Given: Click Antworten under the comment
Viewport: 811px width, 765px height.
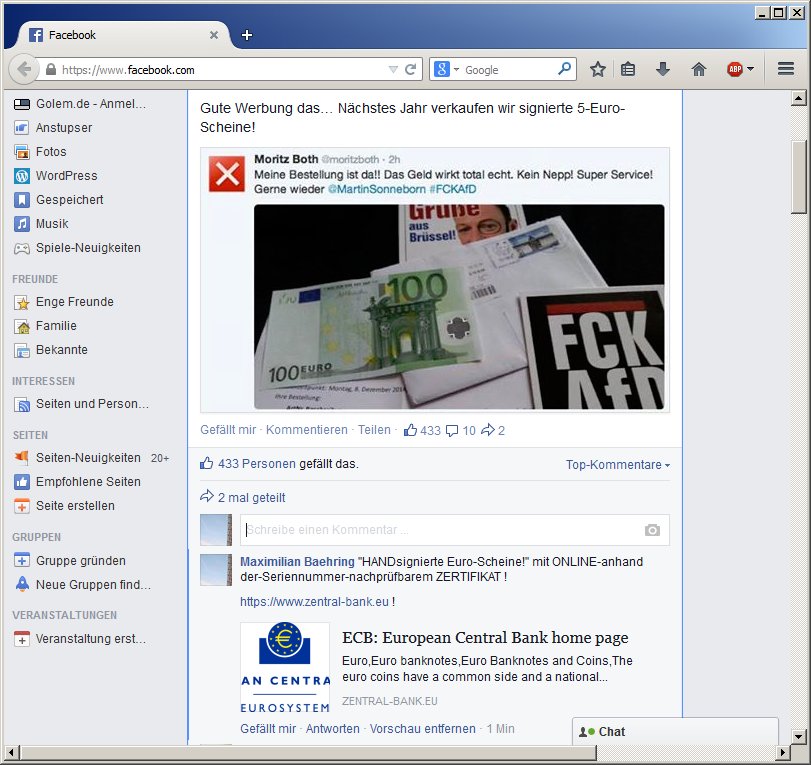Looking at the screenshot, I should click(333, 729).
